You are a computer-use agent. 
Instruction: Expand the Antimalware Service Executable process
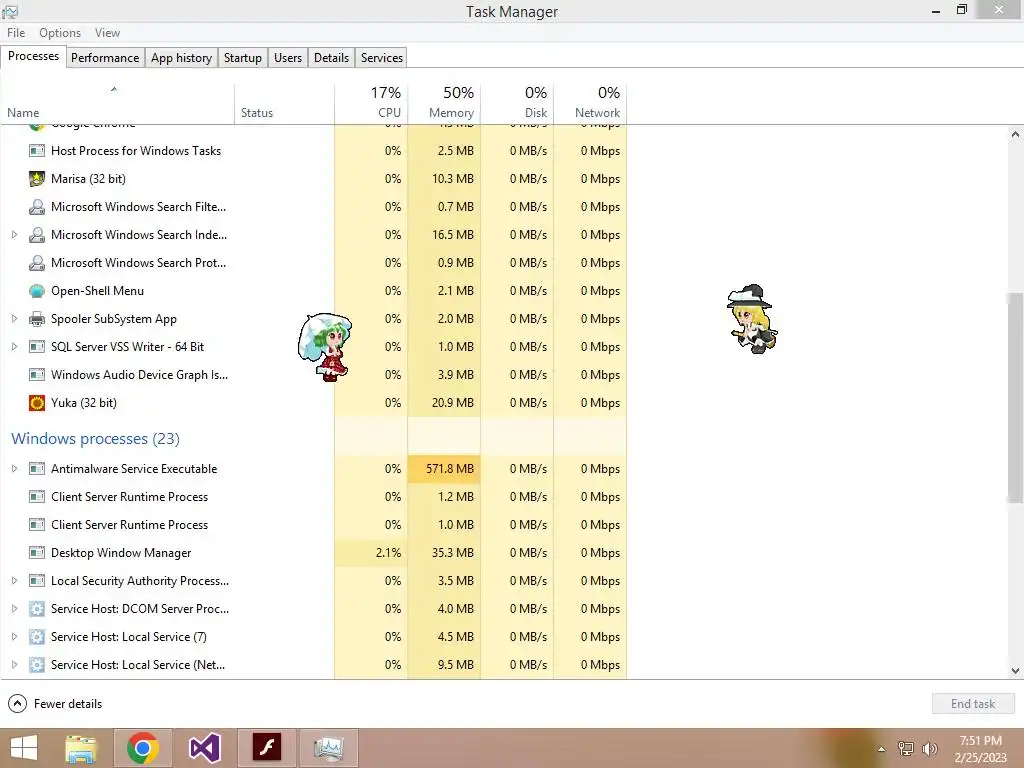pyautogui.click(x=14, y=468)
